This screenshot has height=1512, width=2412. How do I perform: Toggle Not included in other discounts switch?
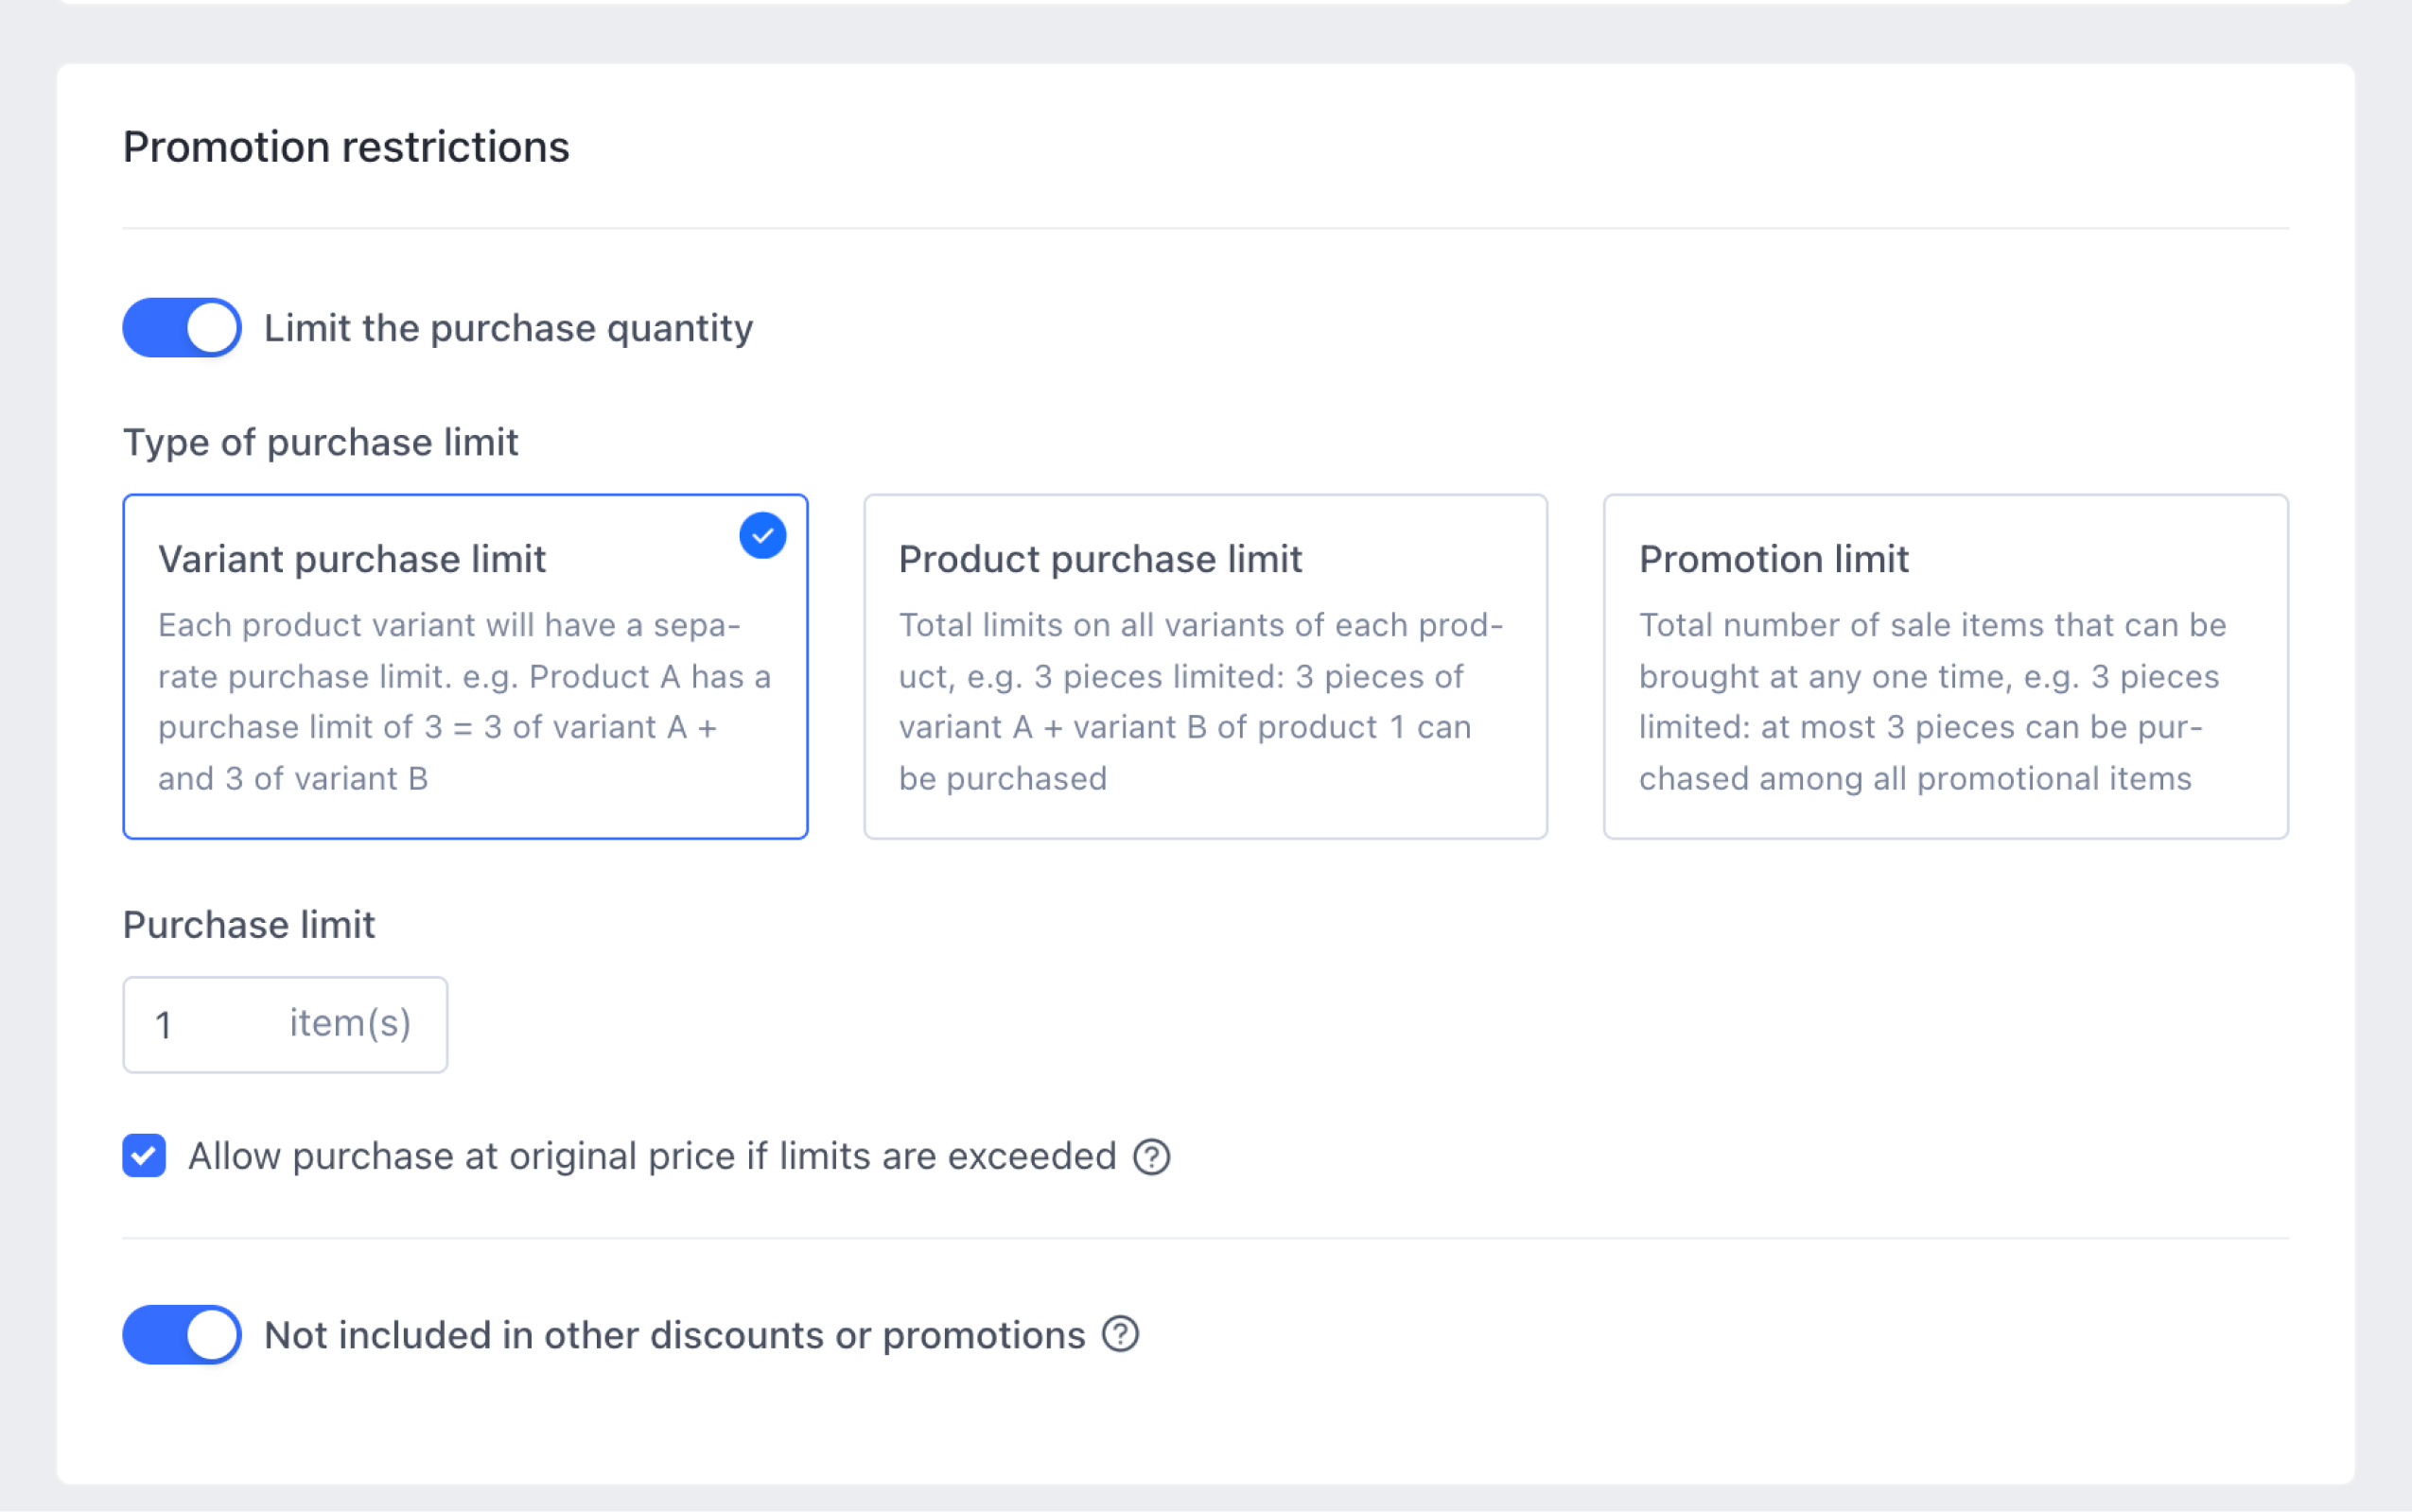point(182,1335)
